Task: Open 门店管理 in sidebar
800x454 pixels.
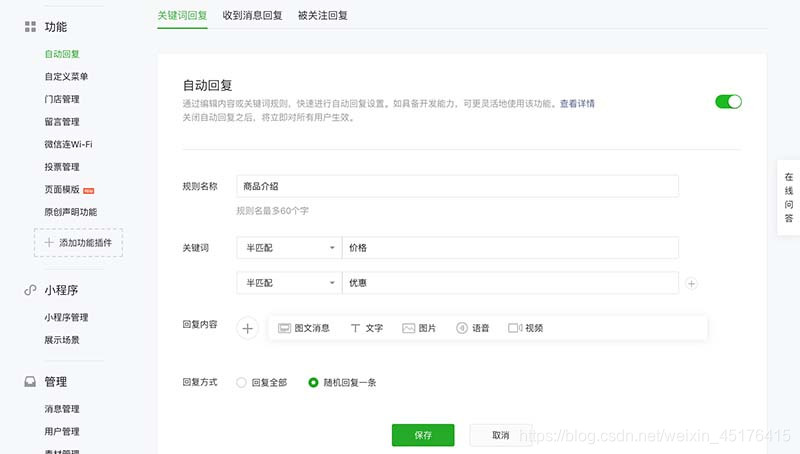Action: pos(62,99)
